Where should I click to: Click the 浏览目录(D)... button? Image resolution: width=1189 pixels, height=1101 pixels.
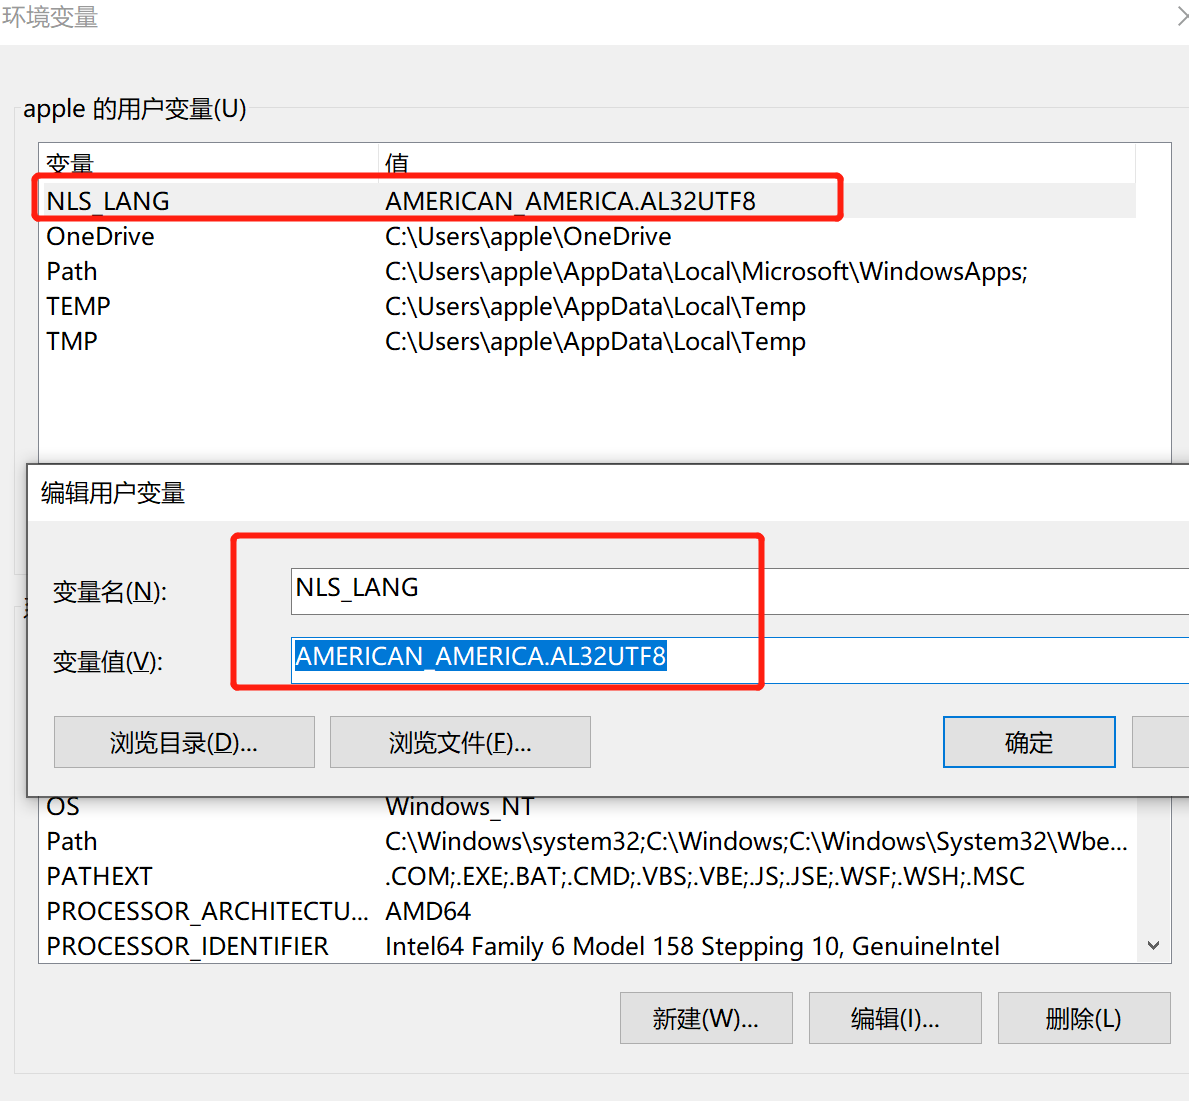(x=184, y=742)
